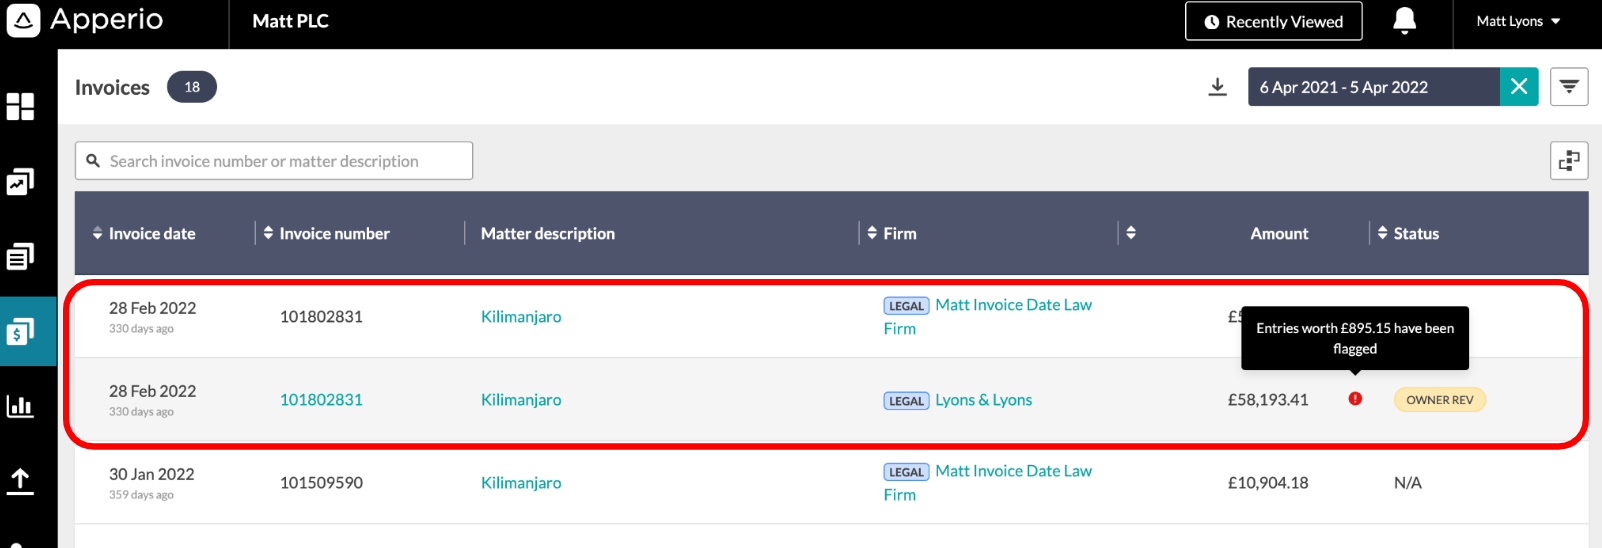
Task: Click the red flagged entries alert icon
Action: coord(1355,399)
